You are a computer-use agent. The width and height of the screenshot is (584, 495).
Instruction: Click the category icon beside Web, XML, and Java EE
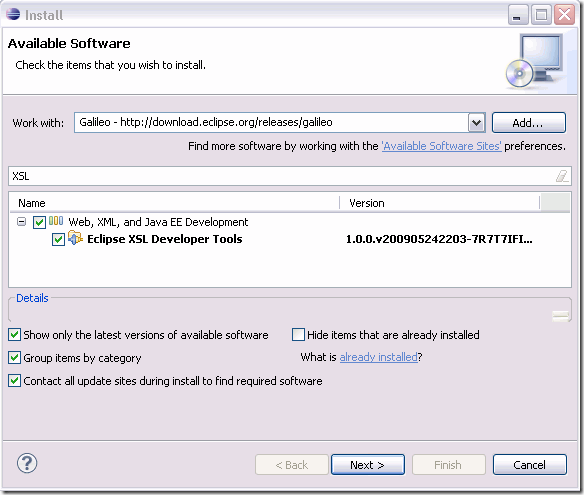56,221
